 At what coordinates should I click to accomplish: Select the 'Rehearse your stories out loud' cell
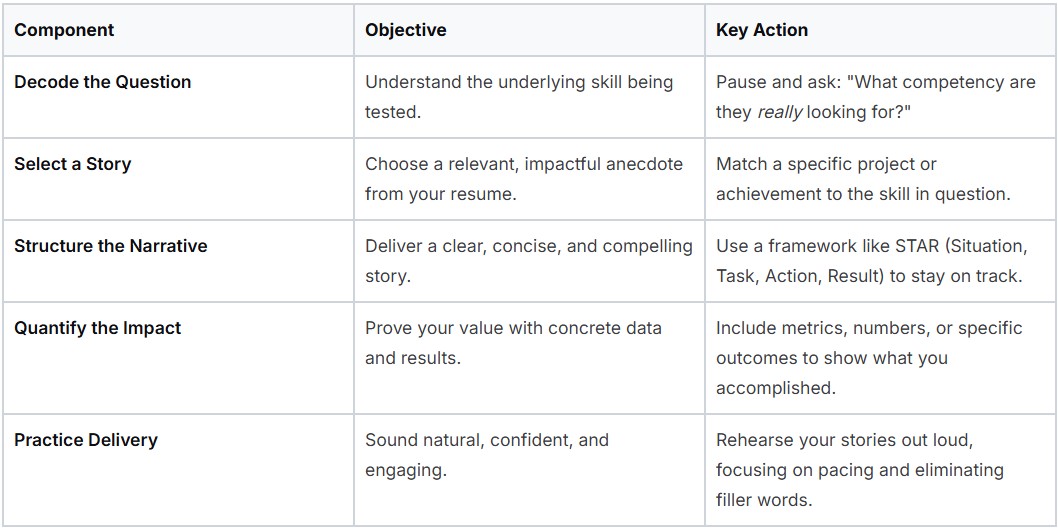(x=859, y=469)
